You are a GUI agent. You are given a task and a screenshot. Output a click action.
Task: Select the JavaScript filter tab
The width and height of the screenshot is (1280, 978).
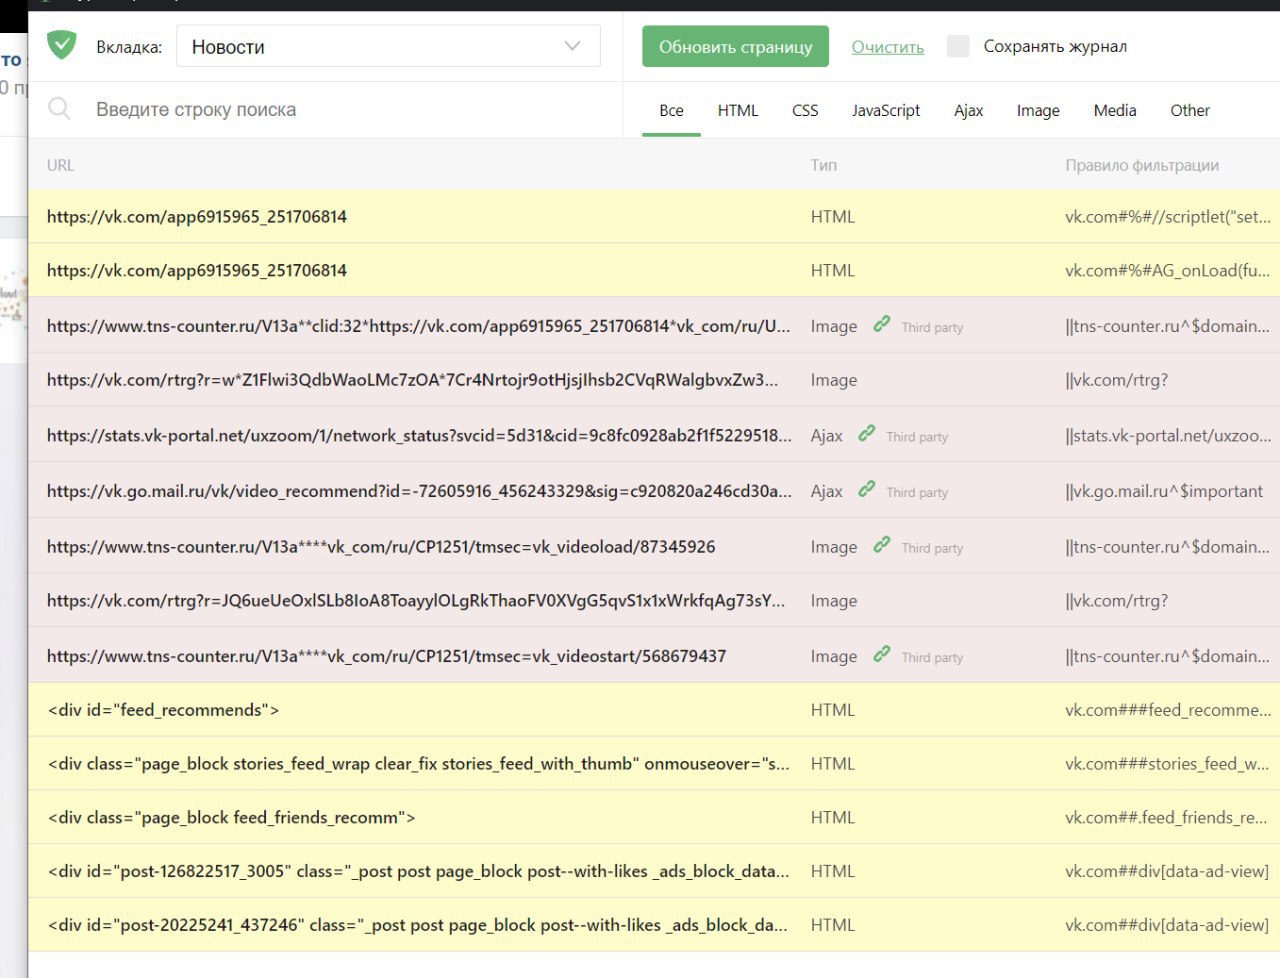886,111
